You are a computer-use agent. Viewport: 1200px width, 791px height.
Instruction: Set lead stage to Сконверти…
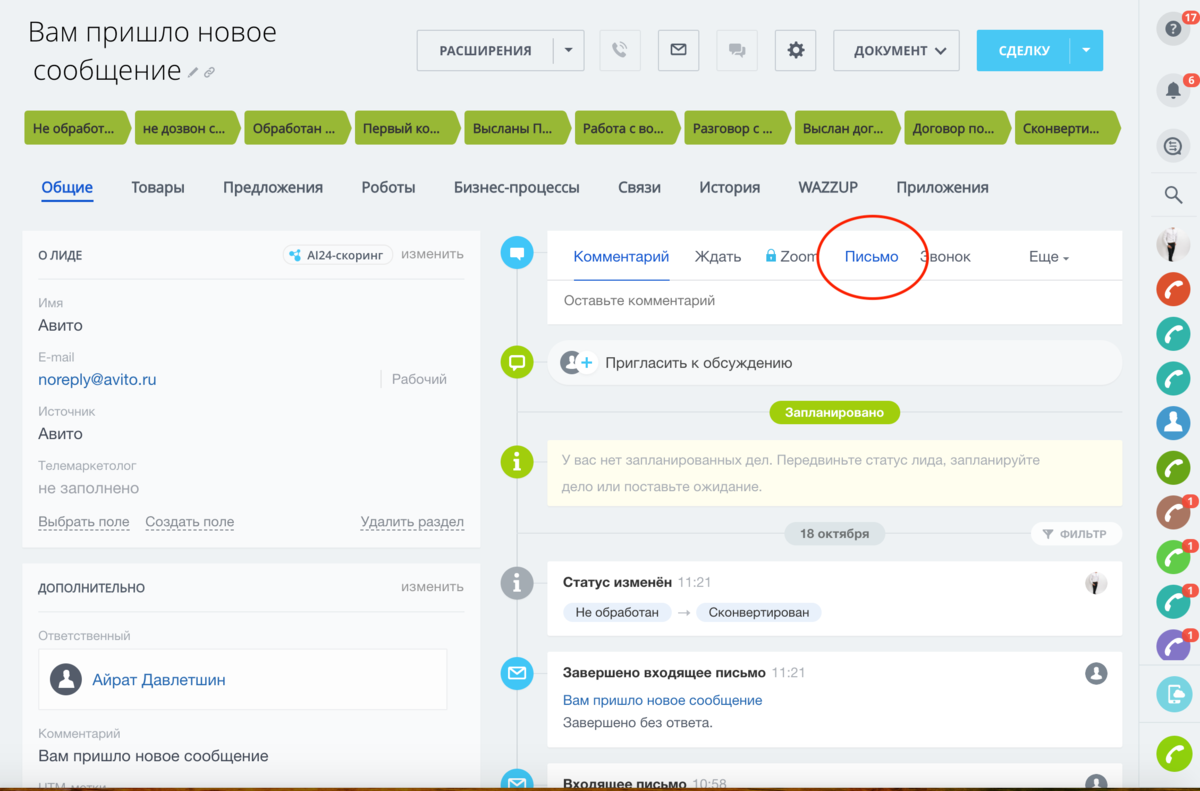[x=1067, y=128]
